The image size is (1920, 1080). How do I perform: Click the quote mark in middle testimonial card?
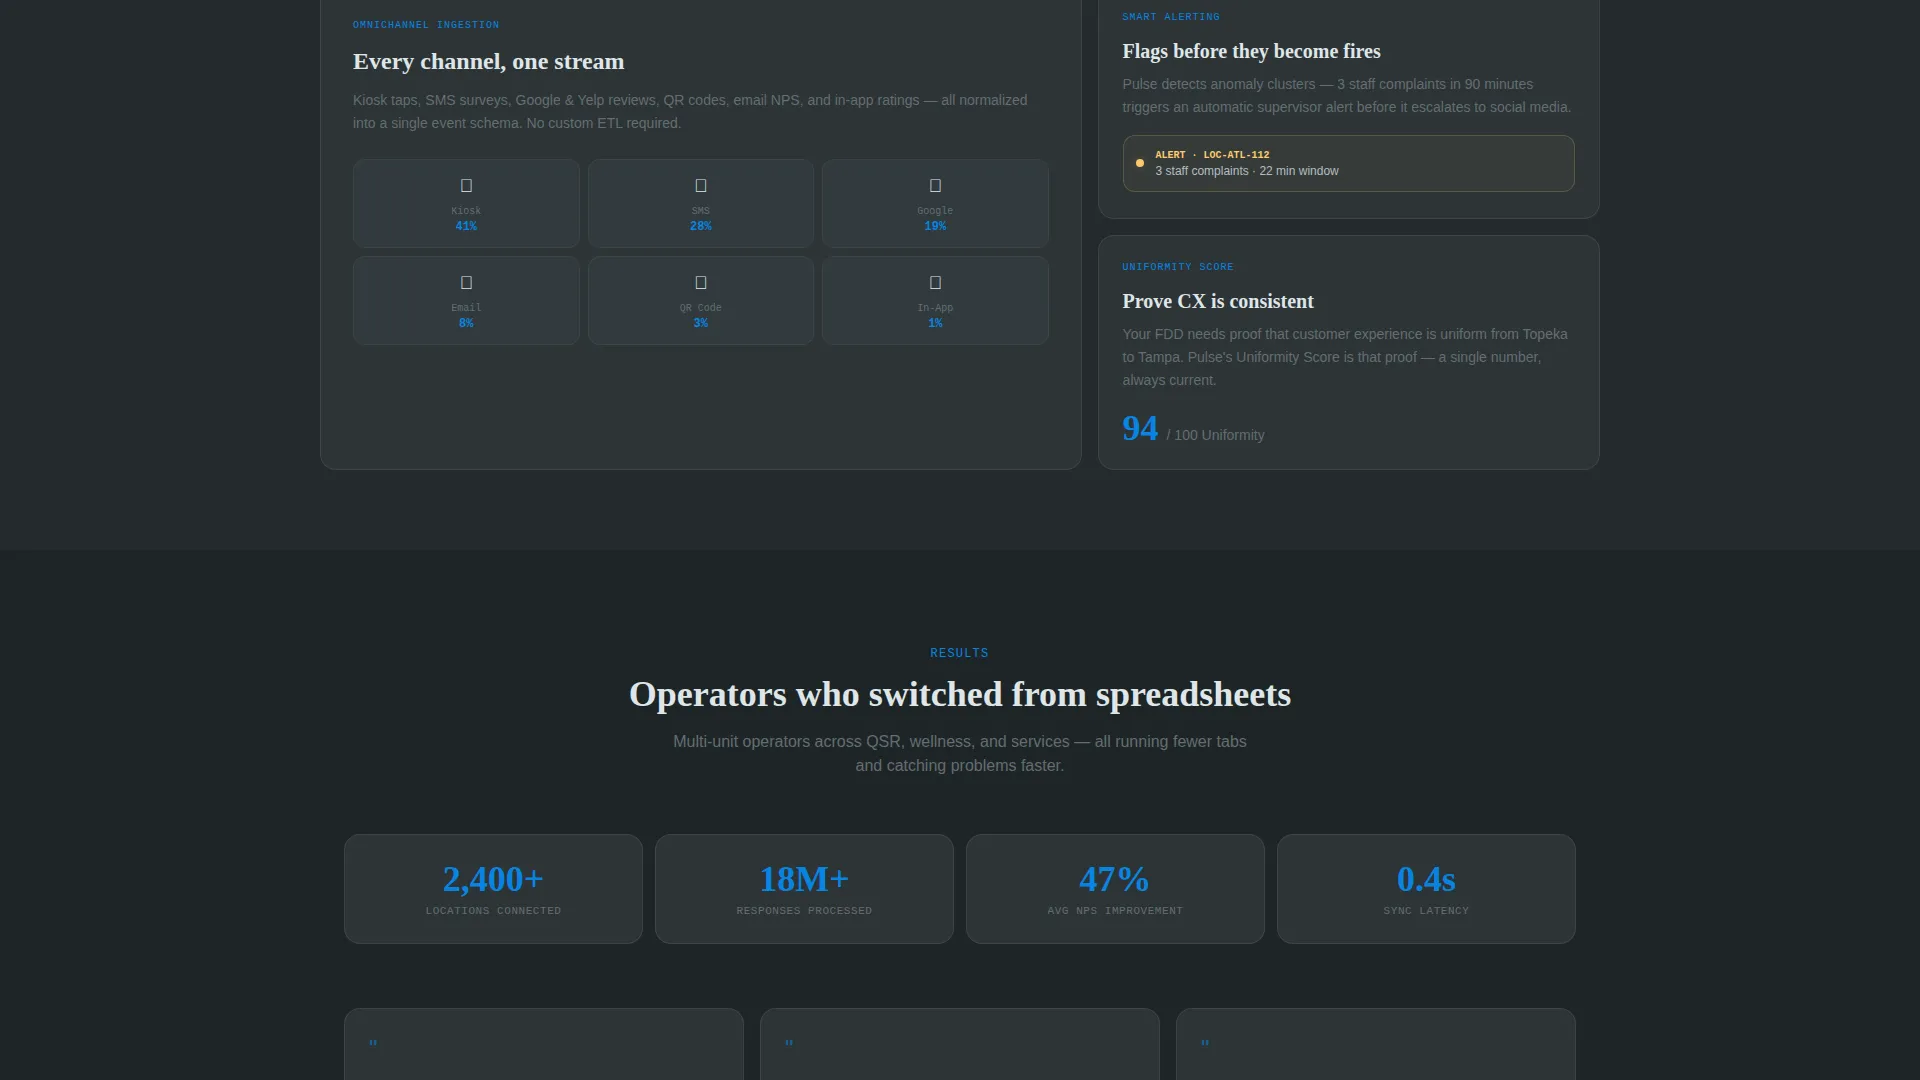(x=789, y=1045)
